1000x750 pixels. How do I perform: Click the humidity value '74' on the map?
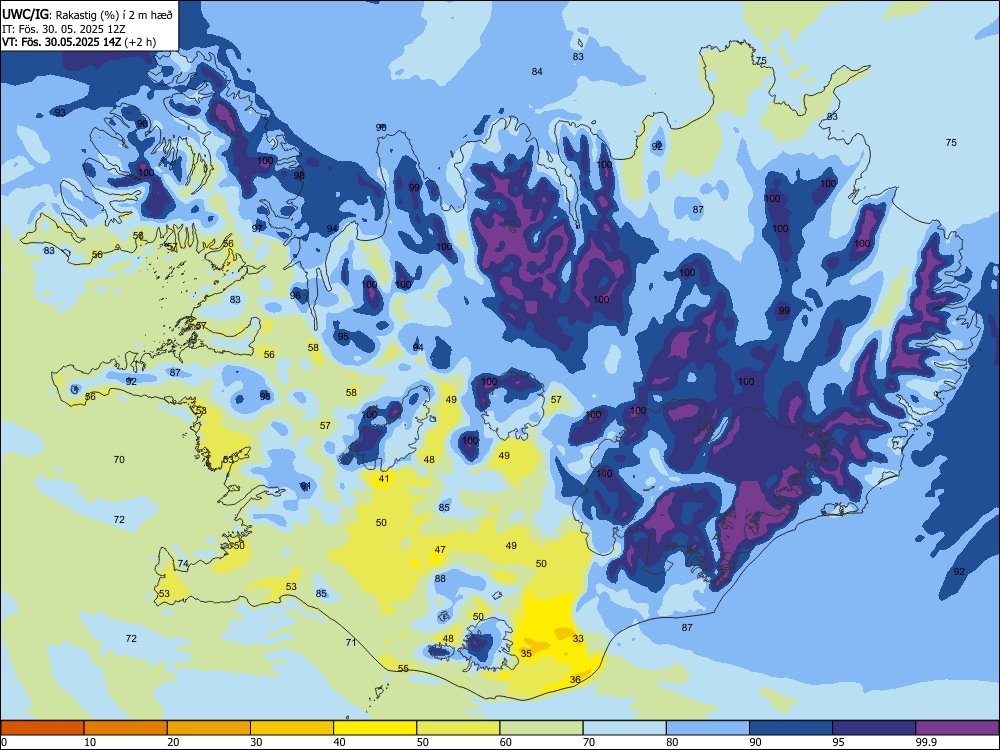point(183,563)
